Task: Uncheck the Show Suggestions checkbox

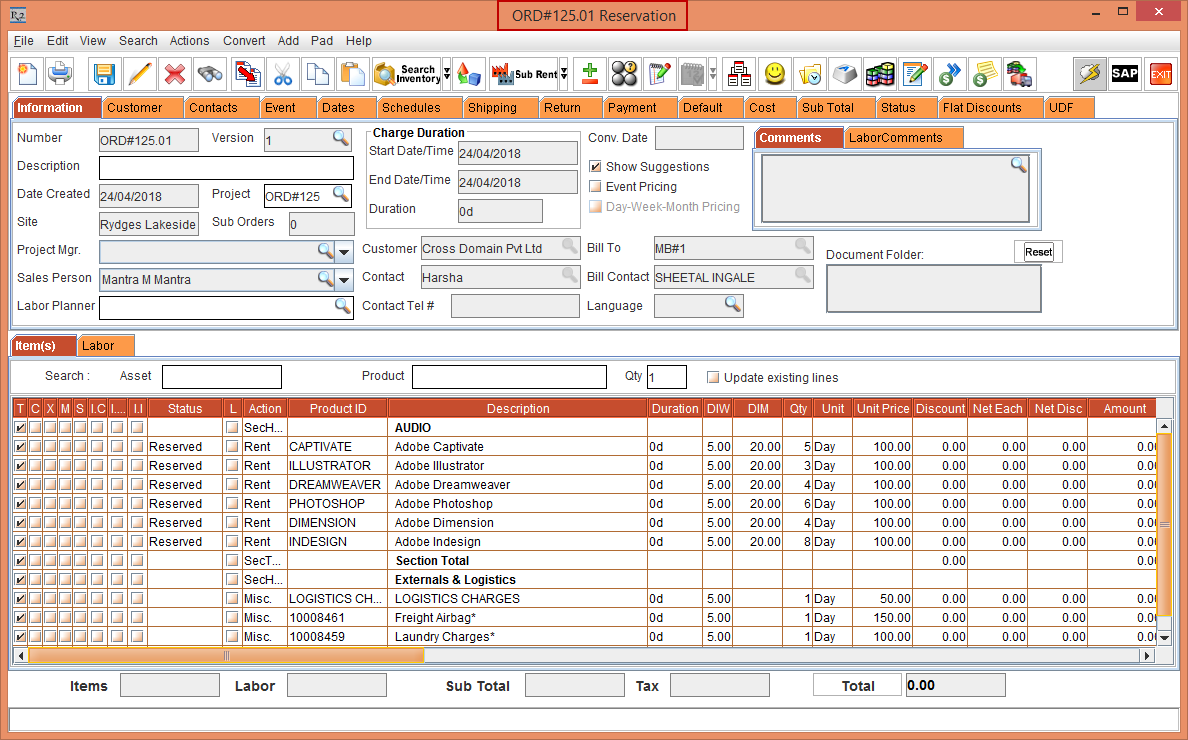Action: pos(596,167)
